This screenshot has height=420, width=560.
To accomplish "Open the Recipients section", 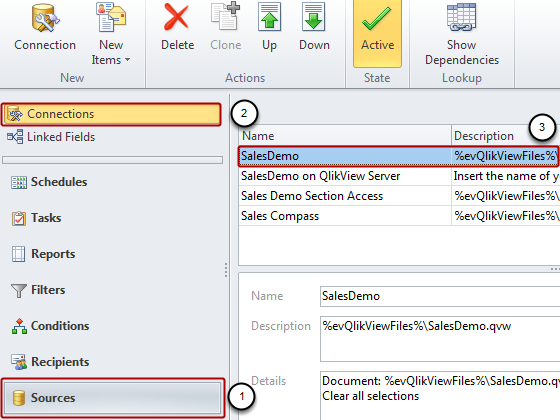I will 60,362.
